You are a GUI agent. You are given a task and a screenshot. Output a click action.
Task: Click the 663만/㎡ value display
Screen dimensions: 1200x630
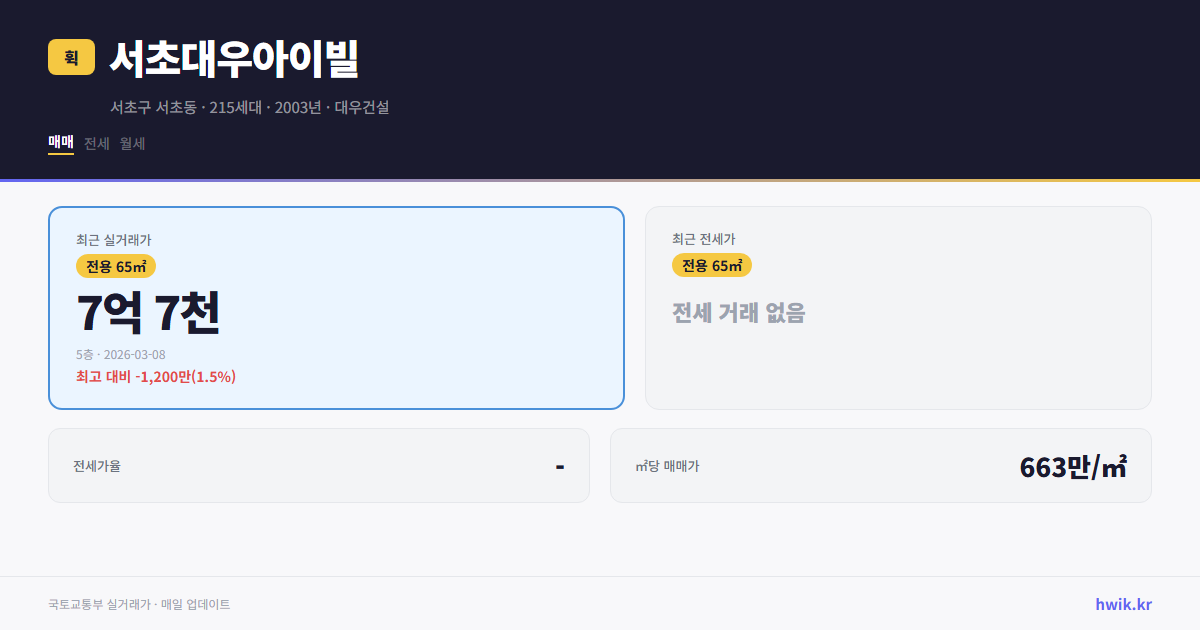click(1072, 465)
